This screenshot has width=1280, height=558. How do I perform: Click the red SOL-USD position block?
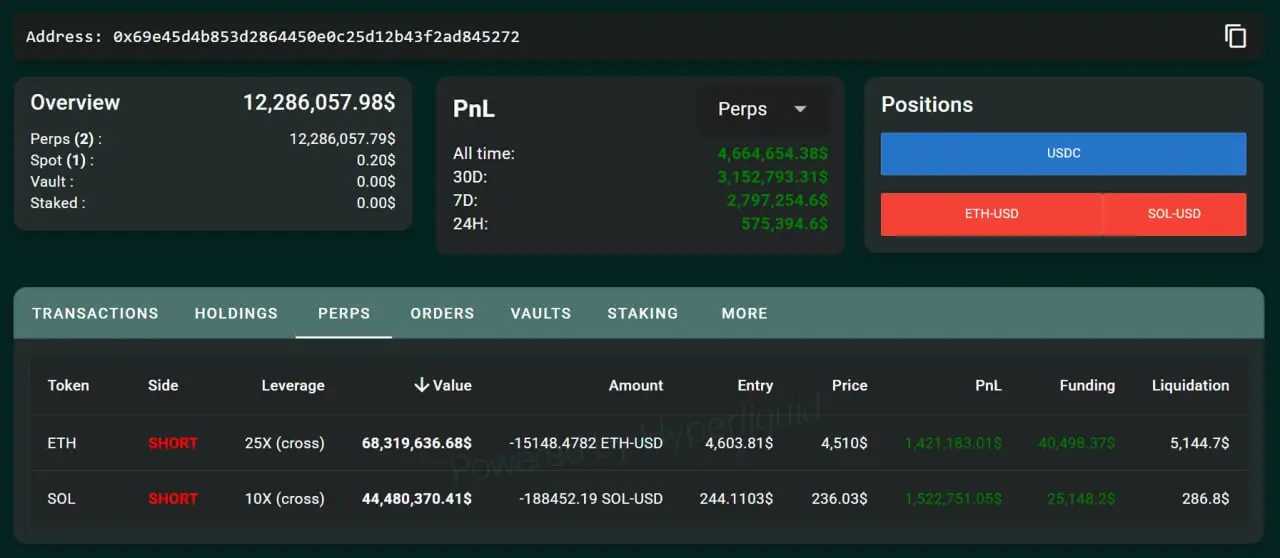(x=1174, y=214)
